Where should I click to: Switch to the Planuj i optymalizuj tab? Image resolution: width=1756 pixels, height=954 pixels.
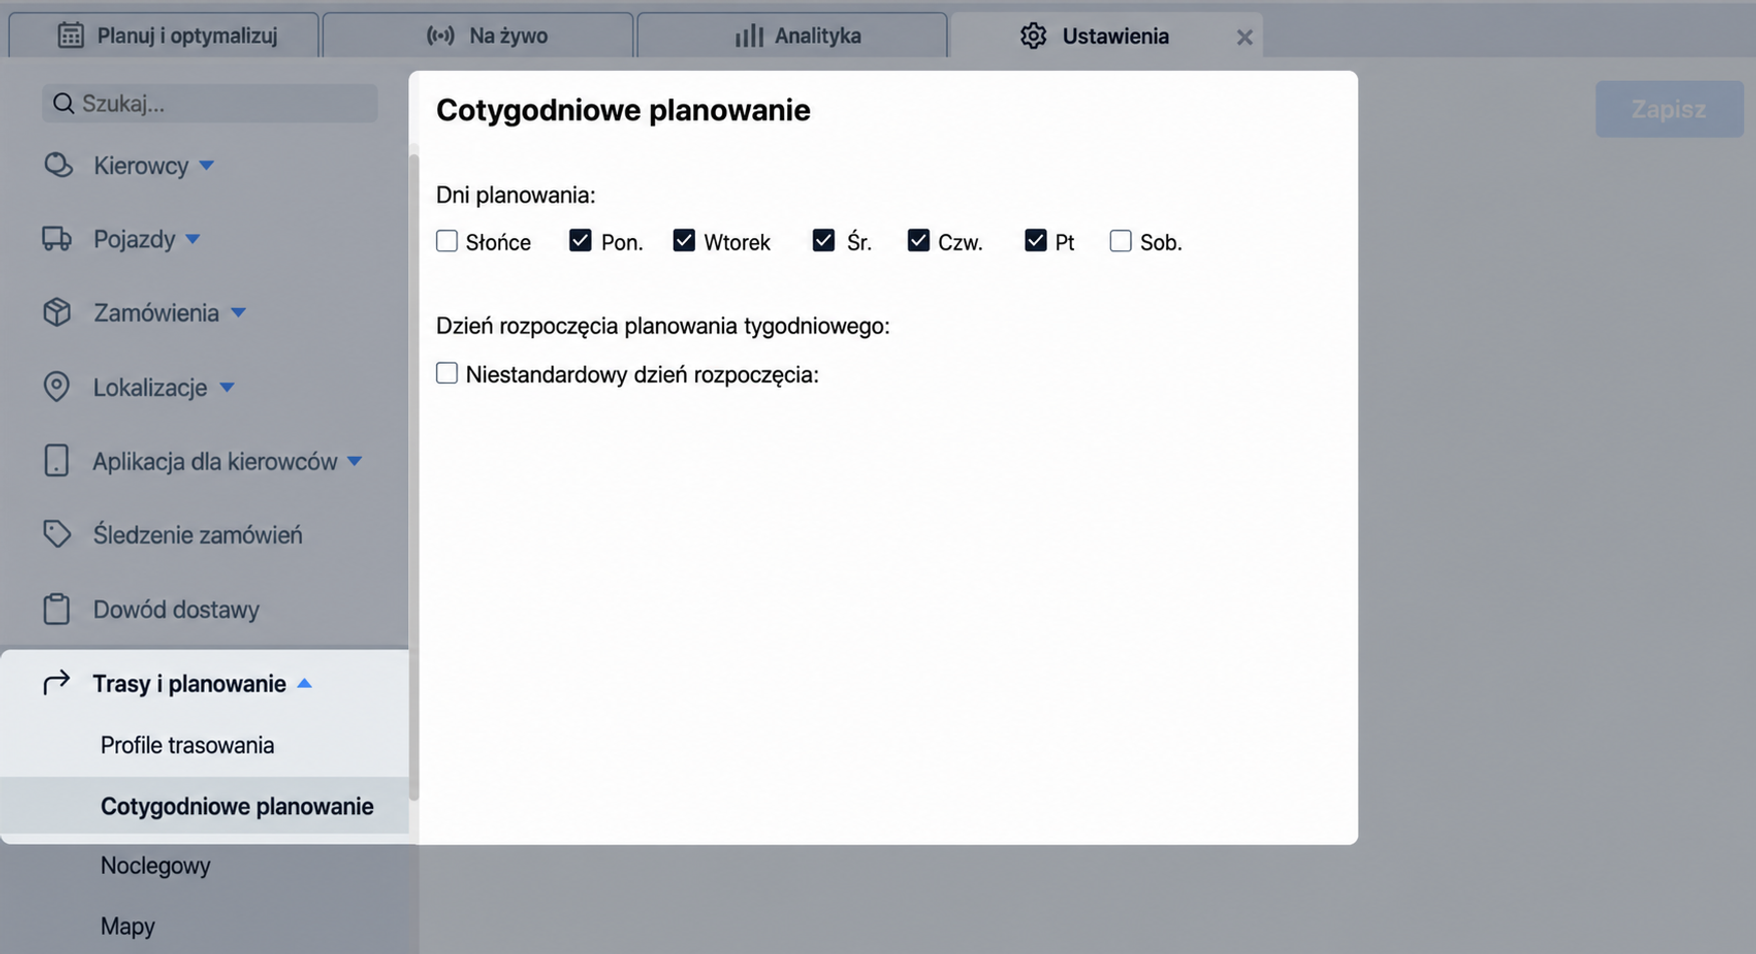(164, 35)
